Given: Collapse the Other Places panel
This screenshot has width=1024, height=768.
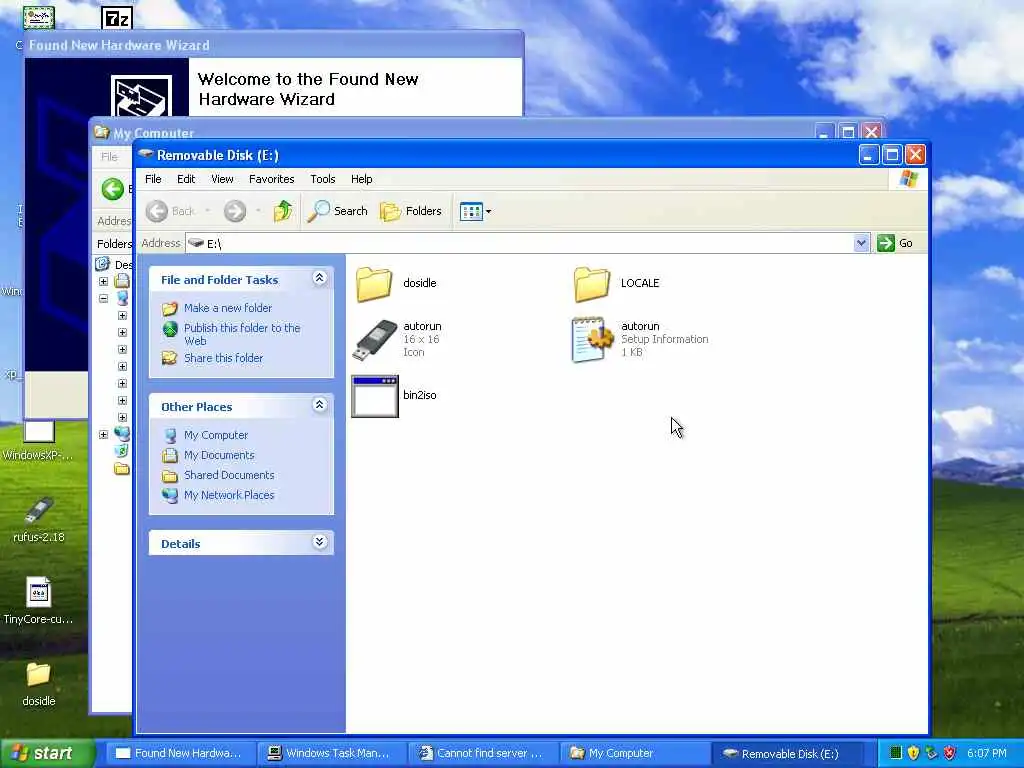Looking at the screenshot, I should click(x=319, y=405).
